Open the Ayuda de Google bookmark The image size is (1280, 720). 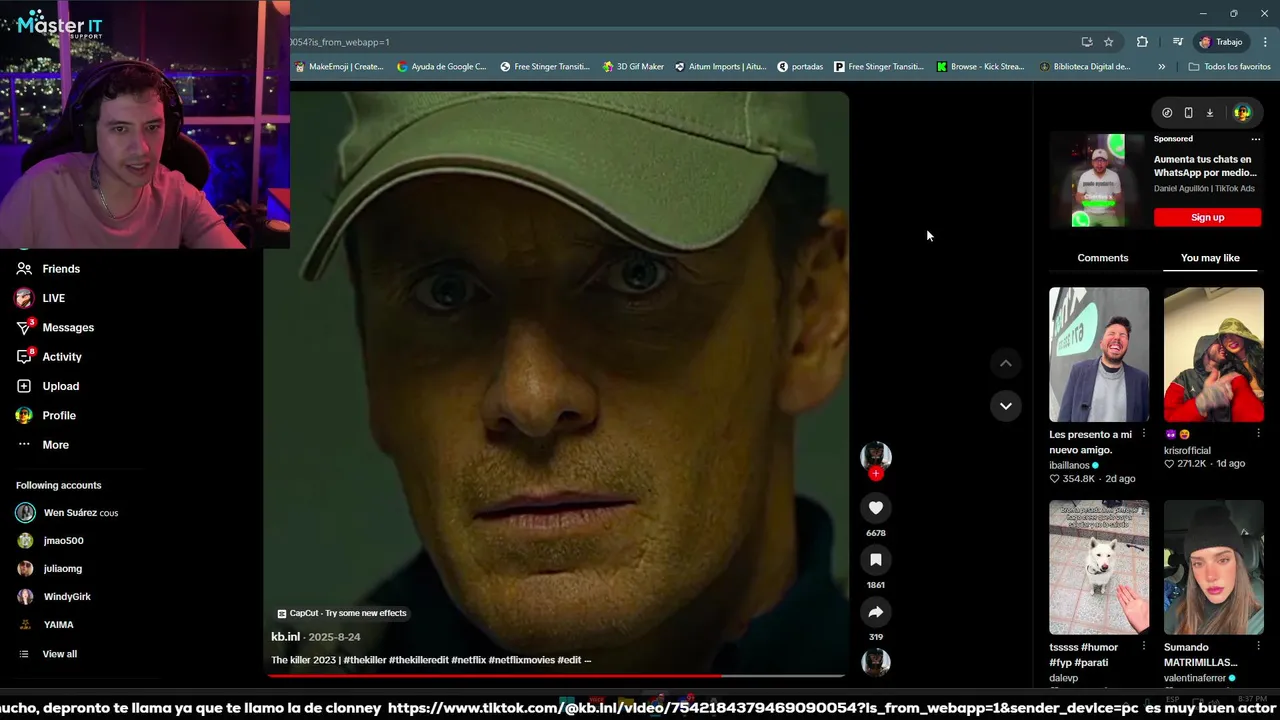tap(441, 67)
